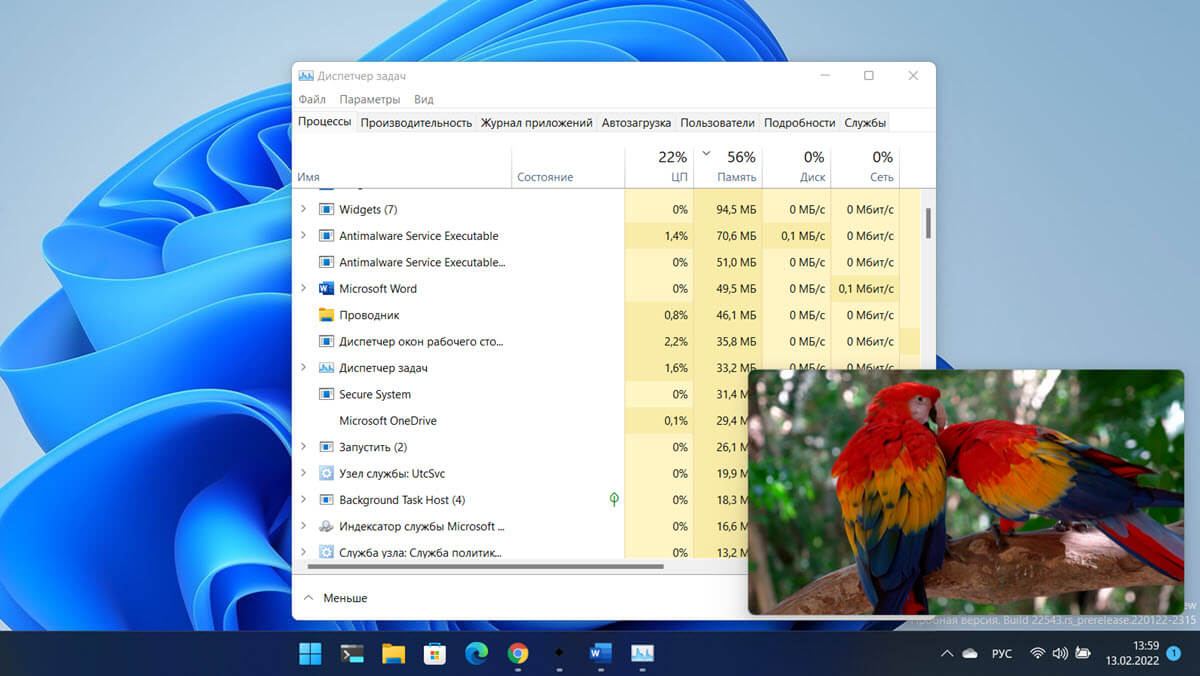Click the Background Task Host process icon

(326, 500)
